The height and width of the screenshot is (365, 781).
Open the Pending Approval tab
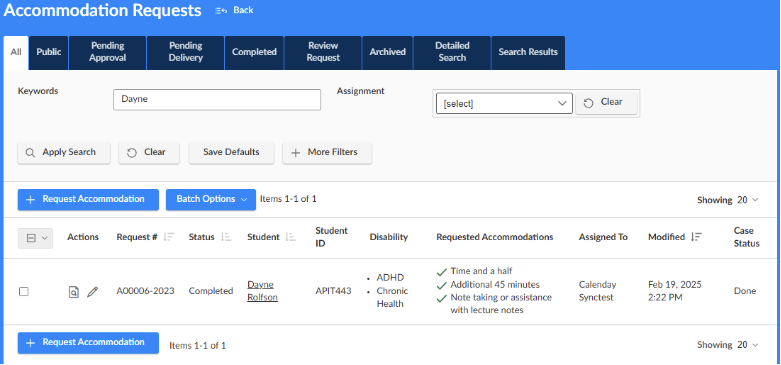(x=108, y=52)
